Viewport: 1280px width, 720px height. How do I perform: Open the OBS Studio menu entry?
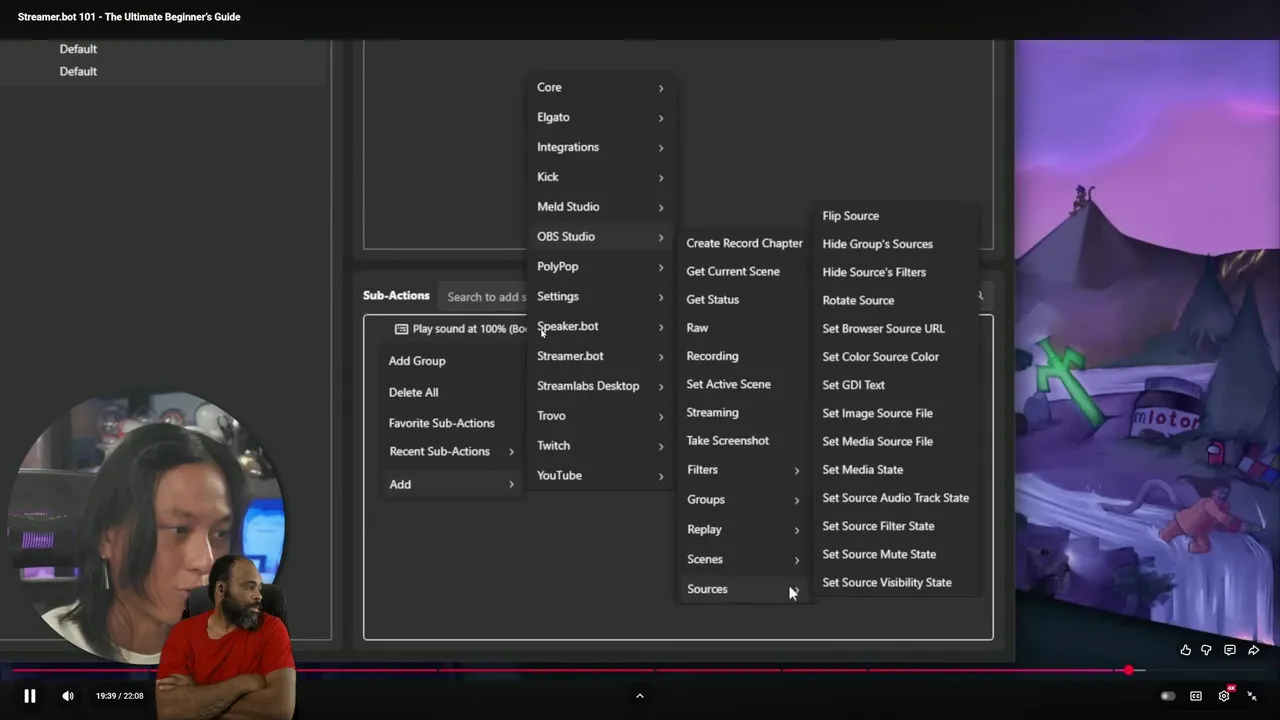coord(600,237)
